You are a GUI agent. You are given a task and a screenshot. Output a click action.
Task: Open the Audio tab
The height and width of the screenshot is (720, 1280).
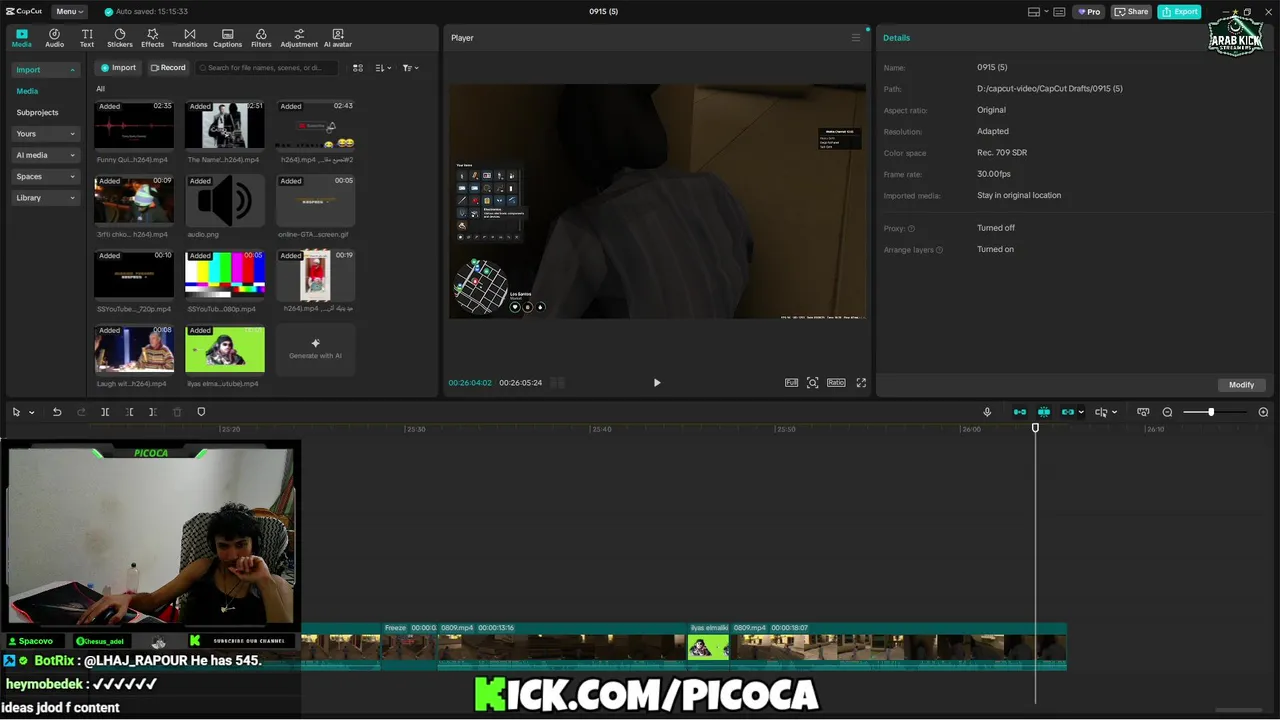pos(54,38)
